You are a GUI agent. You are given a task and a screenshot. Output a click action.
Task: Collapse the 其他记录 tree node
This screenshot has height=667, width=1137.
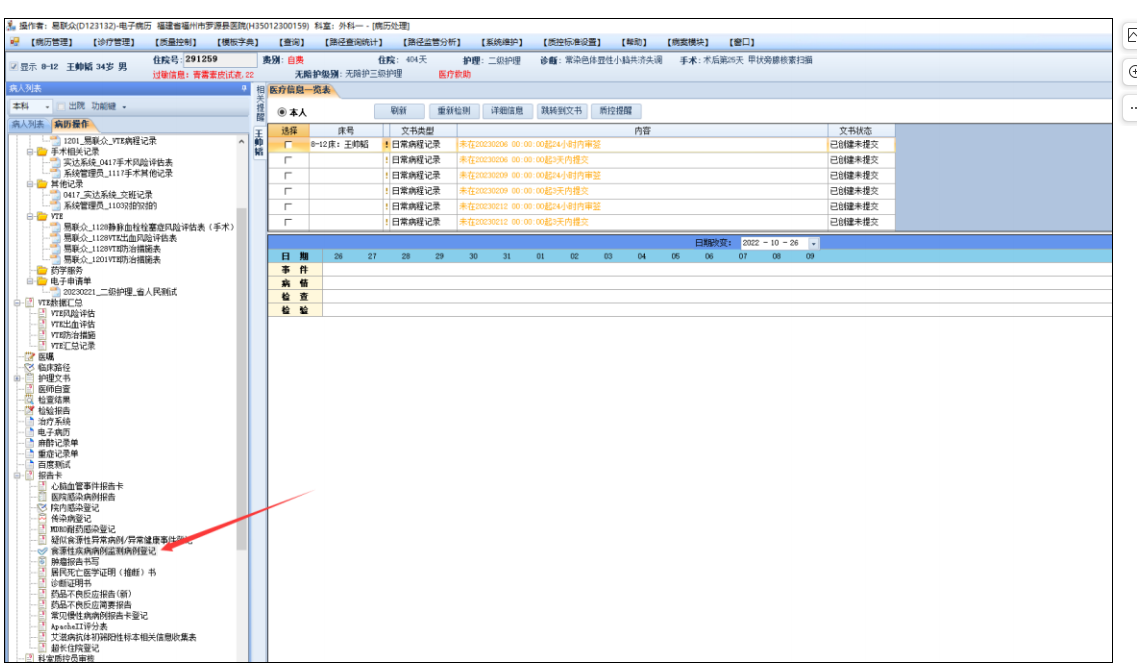tap(30, 184)
